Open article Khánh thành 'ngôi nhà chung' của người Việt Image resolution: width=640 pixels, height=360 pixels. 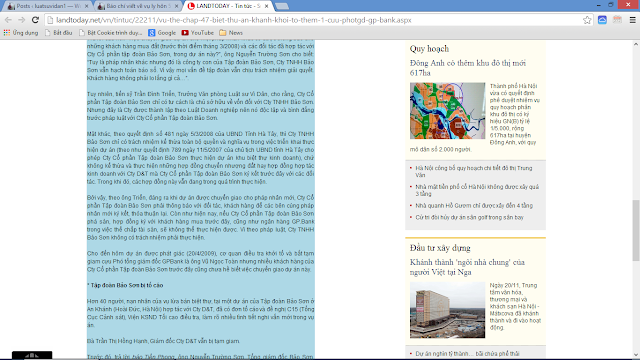tap(467, 267)
